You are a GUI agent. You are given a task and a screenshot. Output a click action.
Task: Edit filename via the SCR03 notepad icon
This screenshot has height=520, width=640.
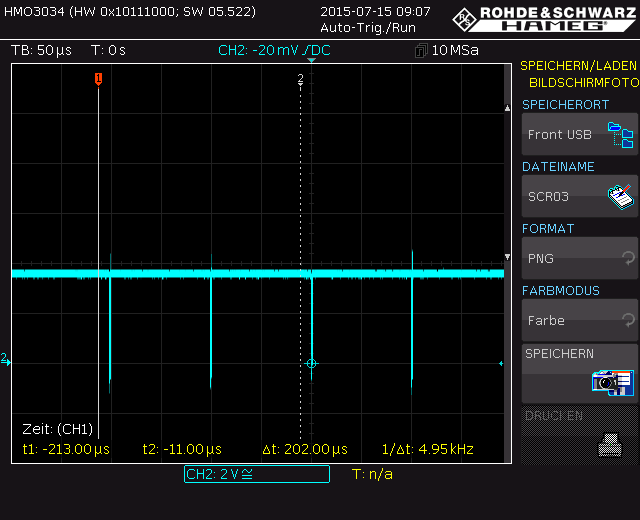coord(620,197)
